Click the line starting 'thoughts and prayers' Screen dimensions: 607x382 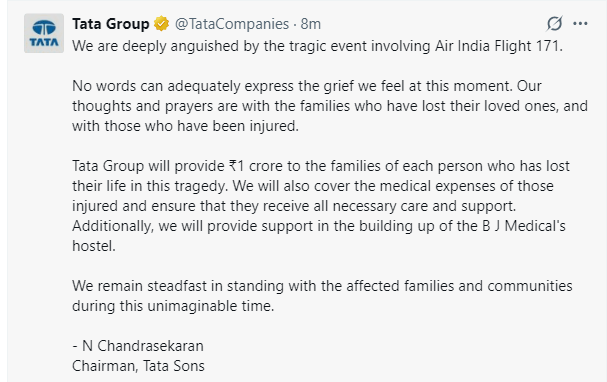coord(330,106)
